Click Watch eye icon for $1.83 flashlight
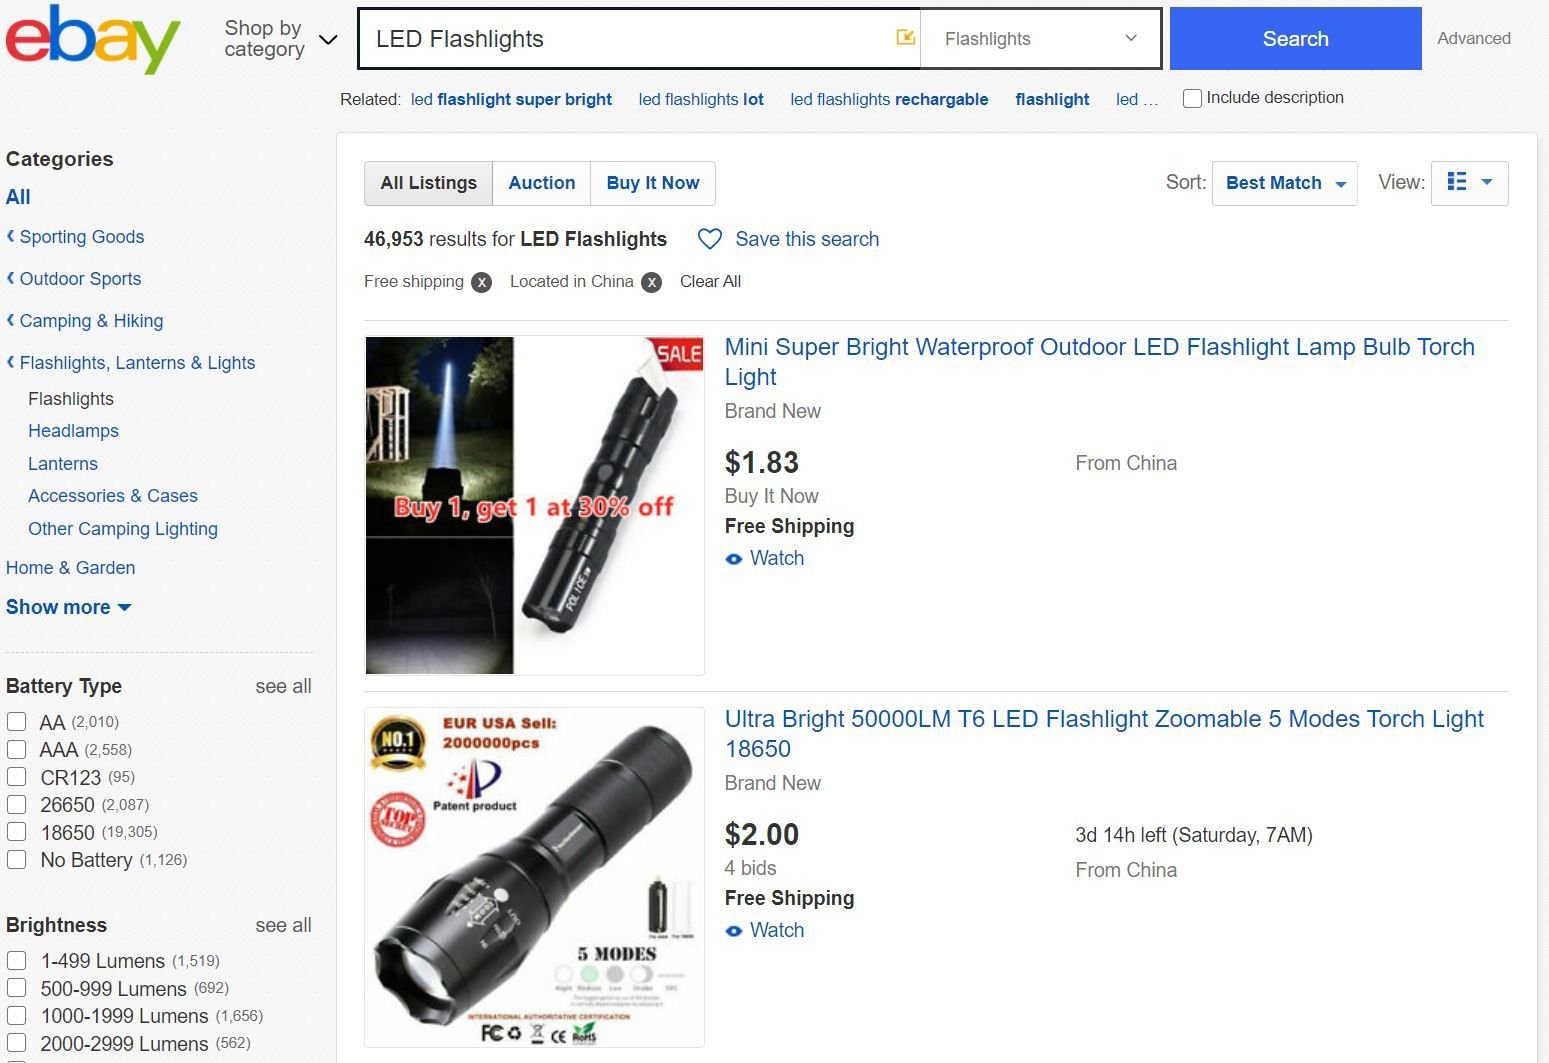This screenshot has width=1549, height=1063. click(x=734, y=559)
